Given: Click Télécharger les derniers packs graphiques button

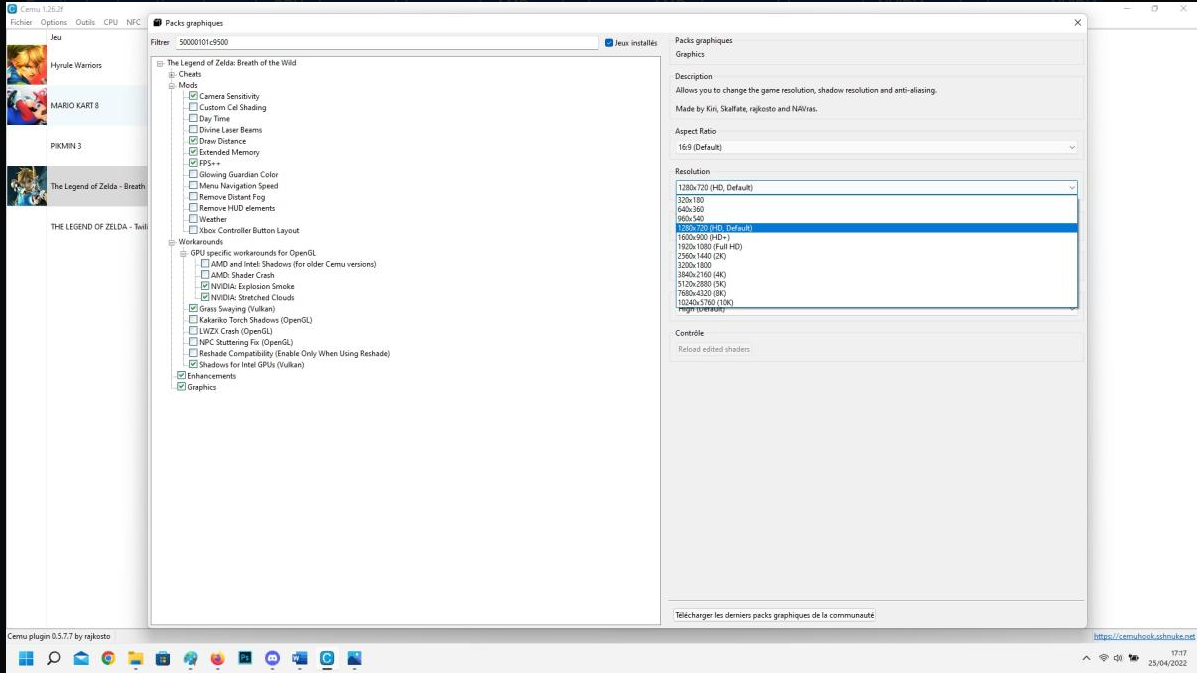Looking at the screenshot, I should tap(774, 615).
